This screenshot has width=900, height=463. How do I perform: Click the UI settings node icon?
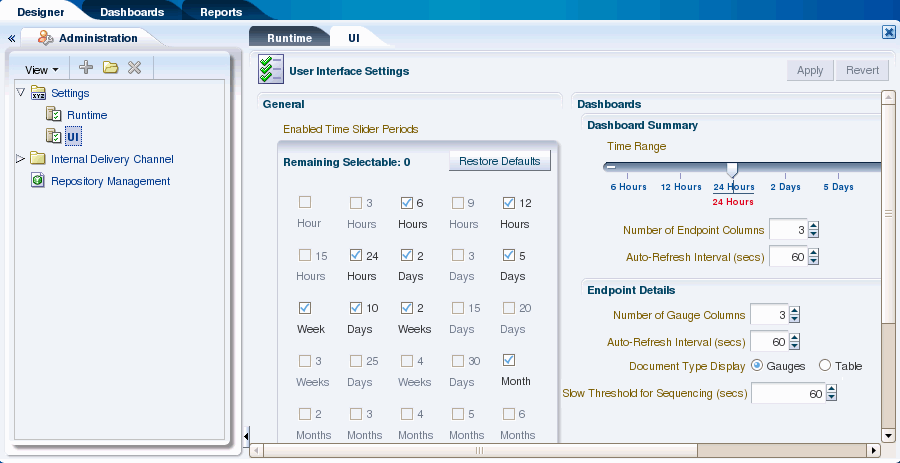pyautogui.click(x=53, y=136)
